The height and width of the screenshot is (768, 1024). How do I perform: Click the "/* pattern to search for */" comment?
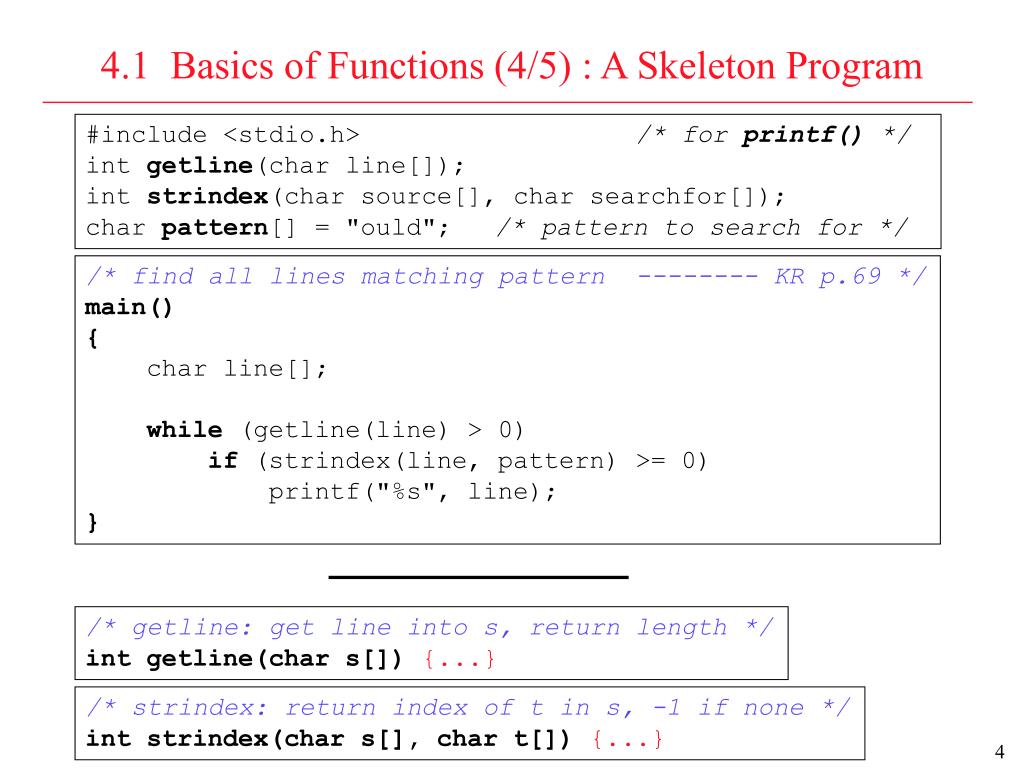coord(702,228)
